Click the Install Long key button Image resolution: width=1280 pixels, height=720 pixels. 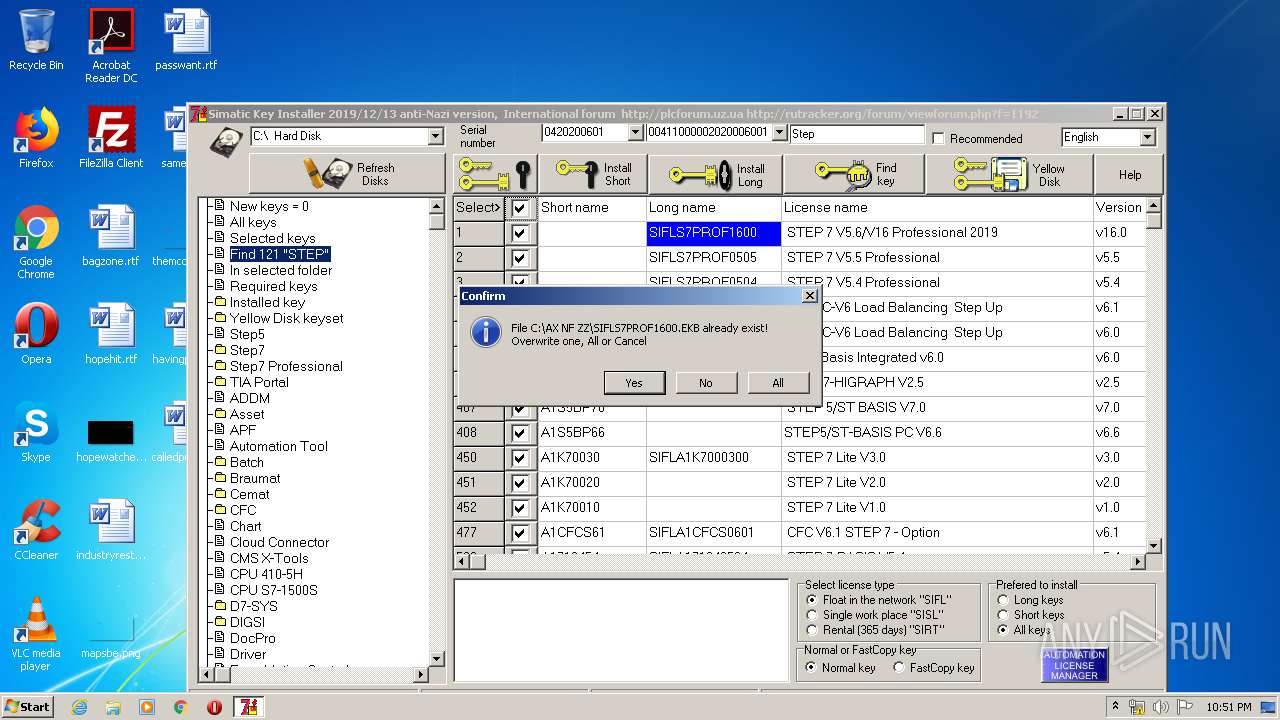[x=715, y=174]
